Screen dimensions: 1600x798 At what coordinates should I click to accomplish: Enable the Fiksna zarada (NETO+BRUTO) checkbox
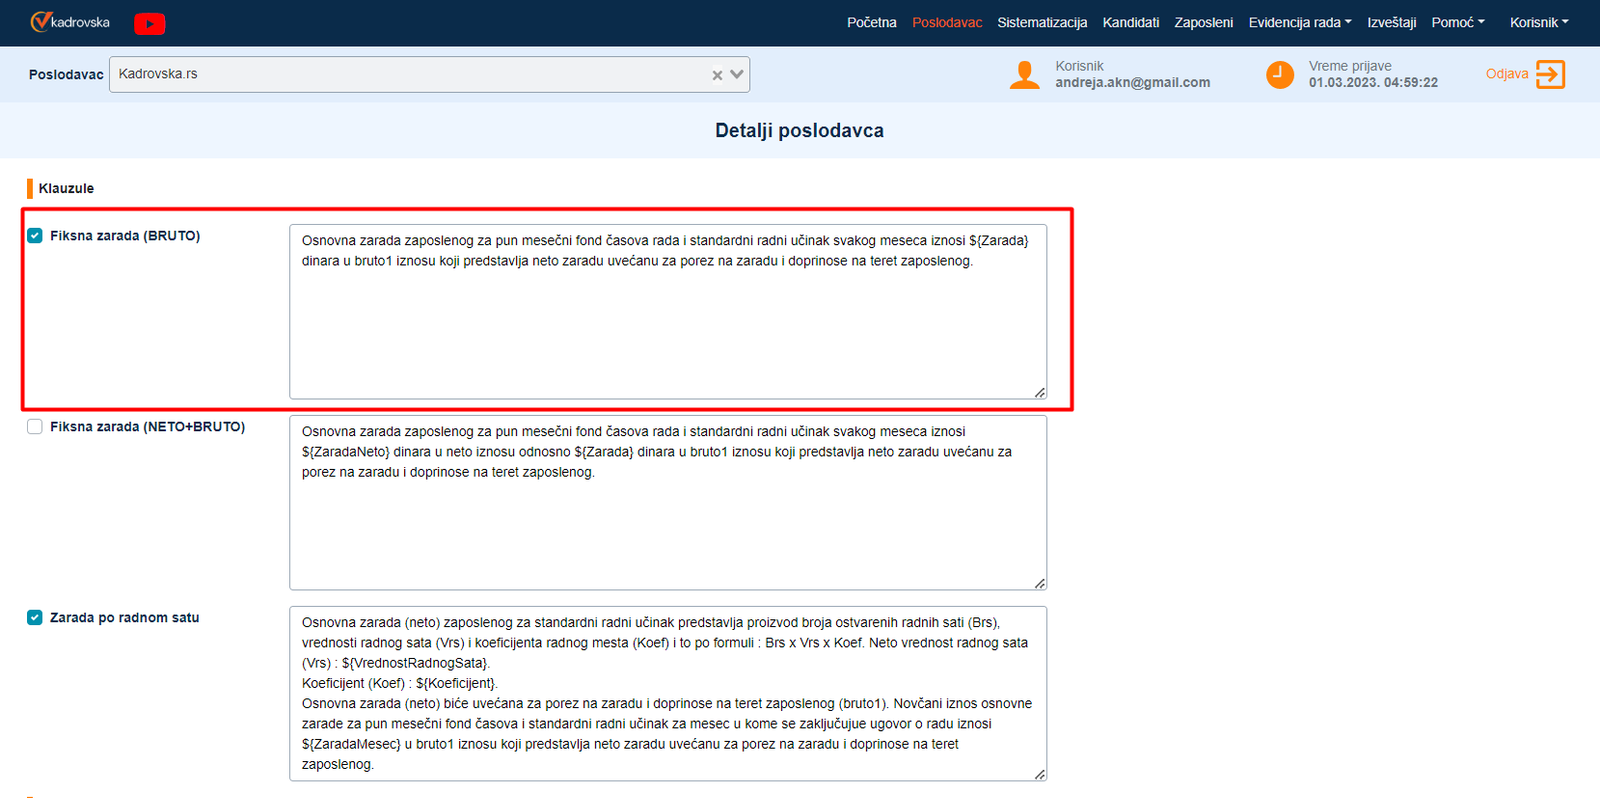click(35, 427)
